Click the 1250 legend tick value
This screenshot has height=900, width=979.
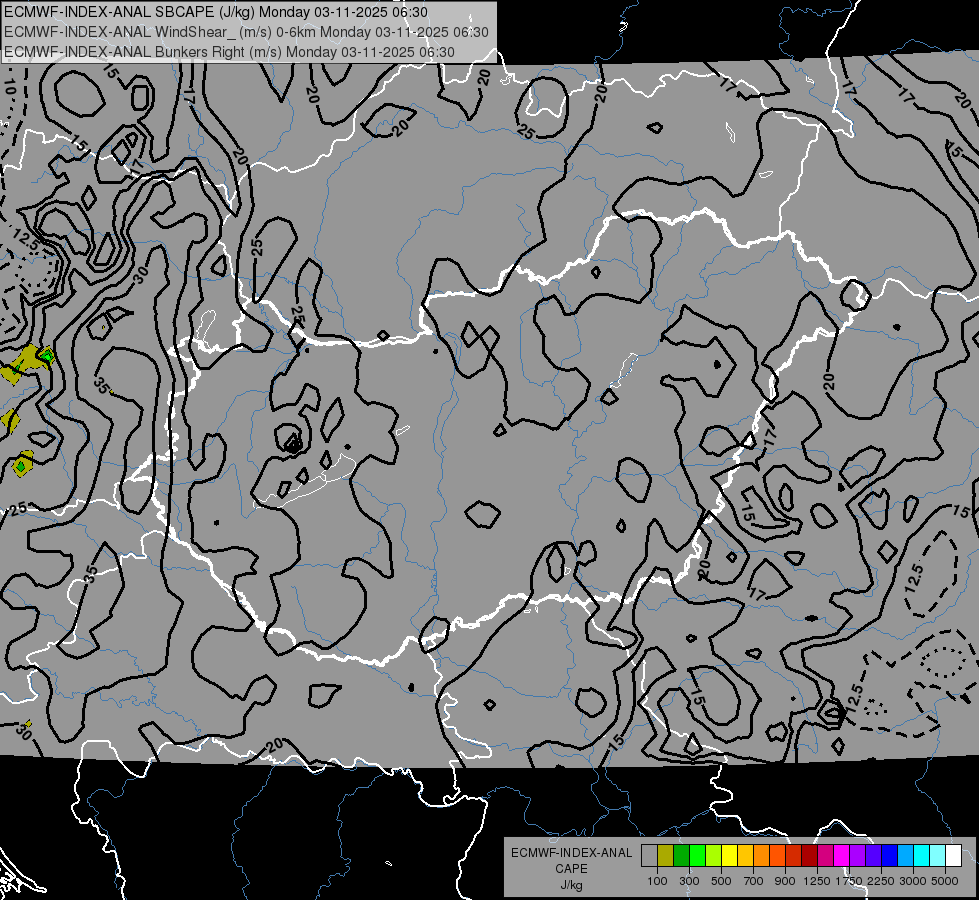tap(817, 881)
